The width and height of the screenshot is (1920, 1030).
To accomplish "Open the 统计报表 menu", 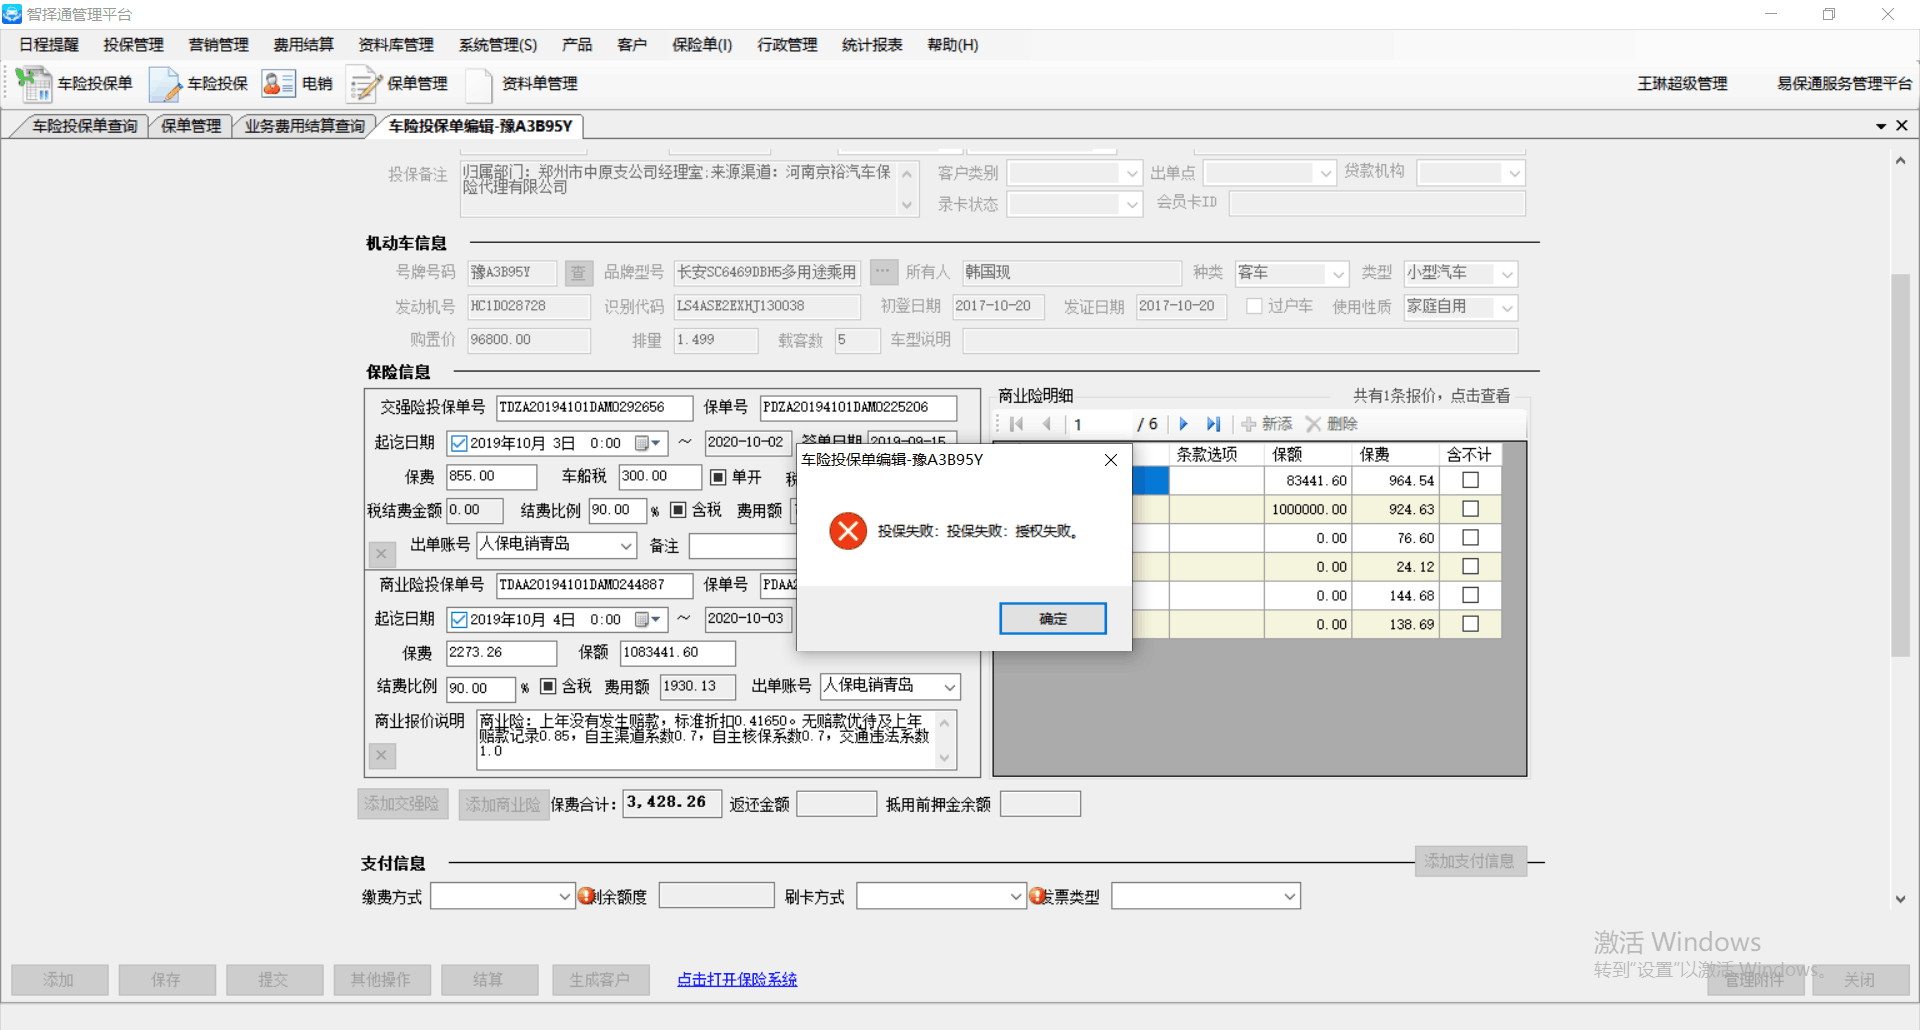I will coord(871,45).
